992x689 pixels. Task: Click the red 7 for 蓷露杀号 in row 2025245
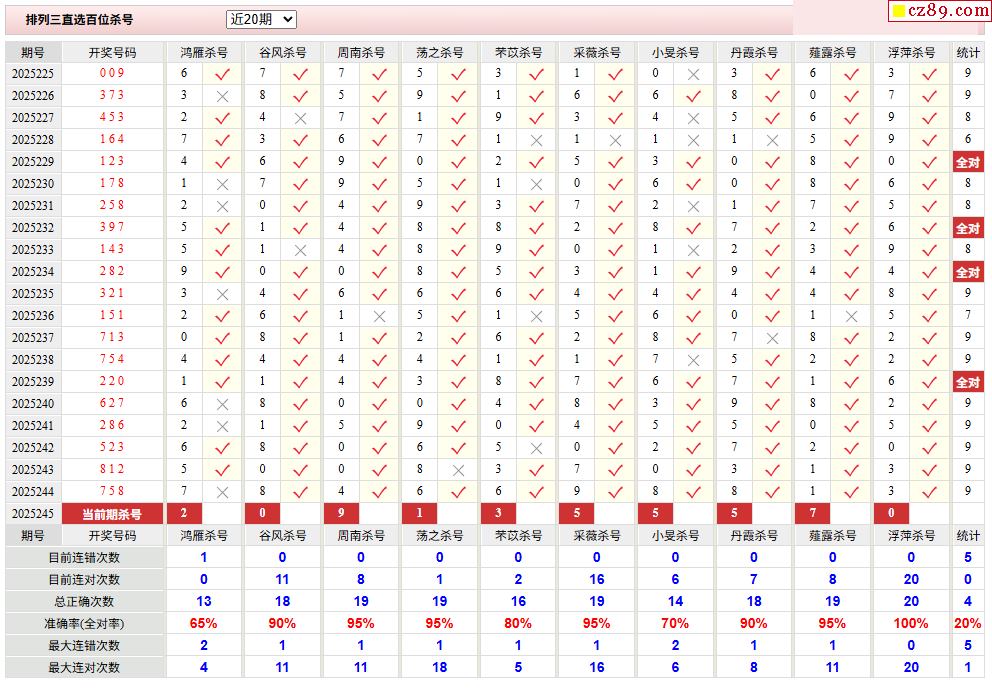tap(813, 513)
